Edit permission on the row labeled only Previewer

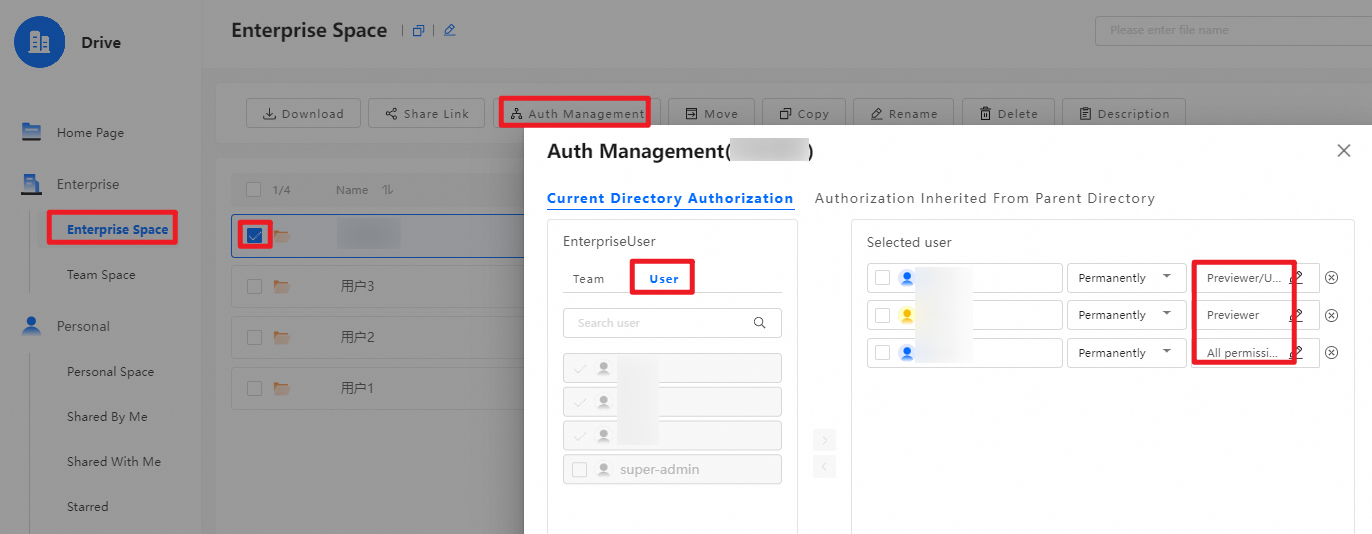click(1296, 315)
